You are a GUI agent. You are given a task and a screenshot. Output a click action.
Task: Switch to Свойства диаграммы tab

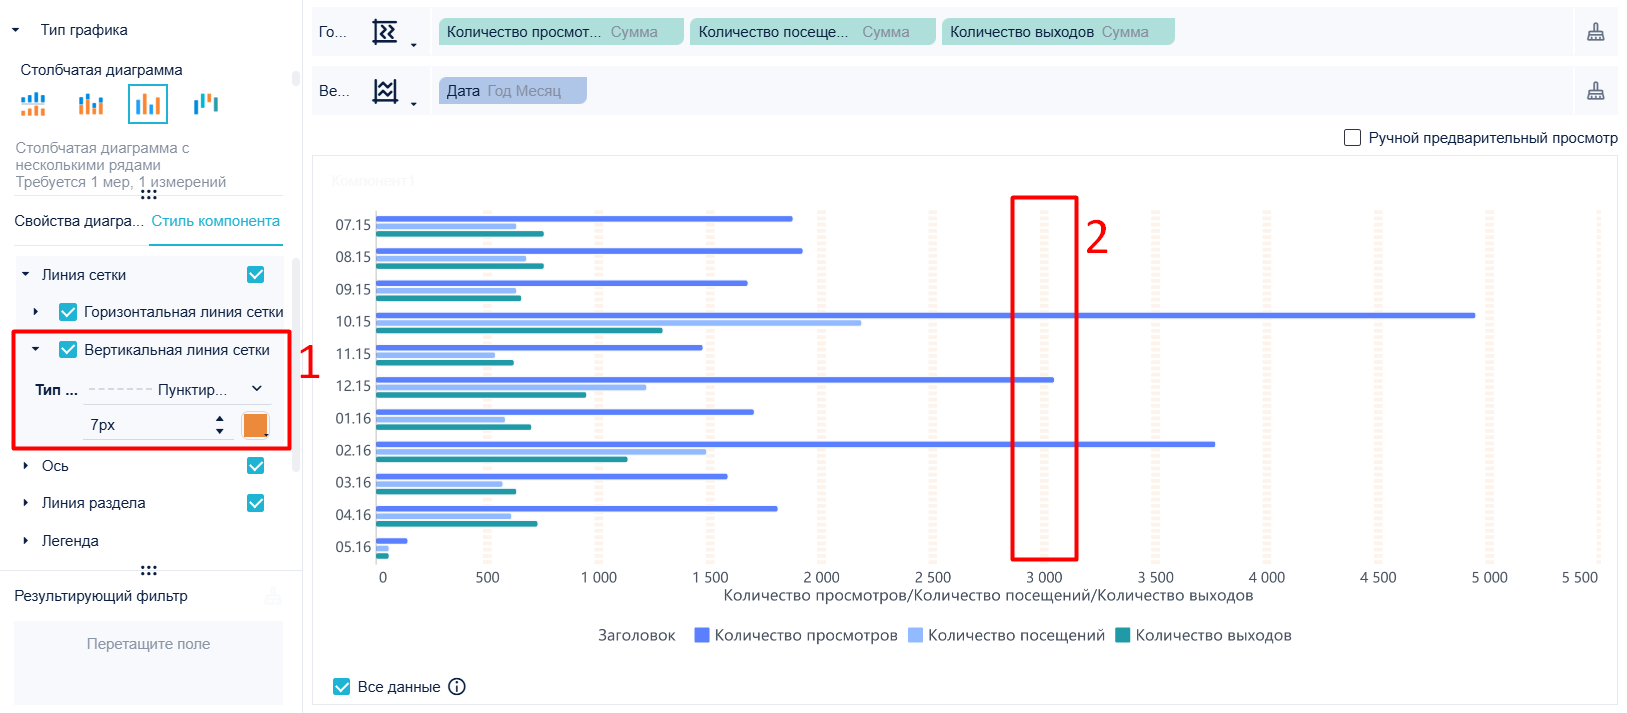pos(79,221)
